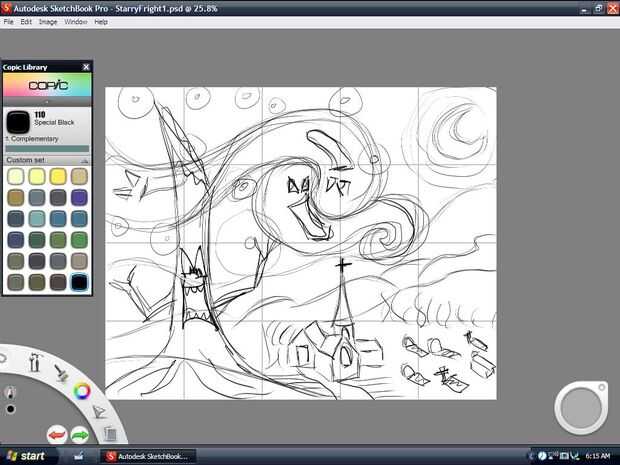Open the tools and views lagoon icon
This screenshot has width=620, height=465.
pyautogui.click(x=35, y=362)
